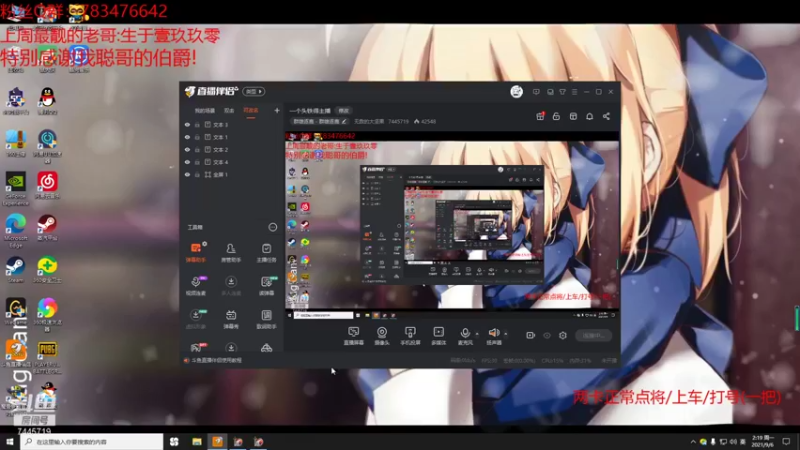
Task: Click the 修改 edit button next to the room title
Action: click(344, 111)
